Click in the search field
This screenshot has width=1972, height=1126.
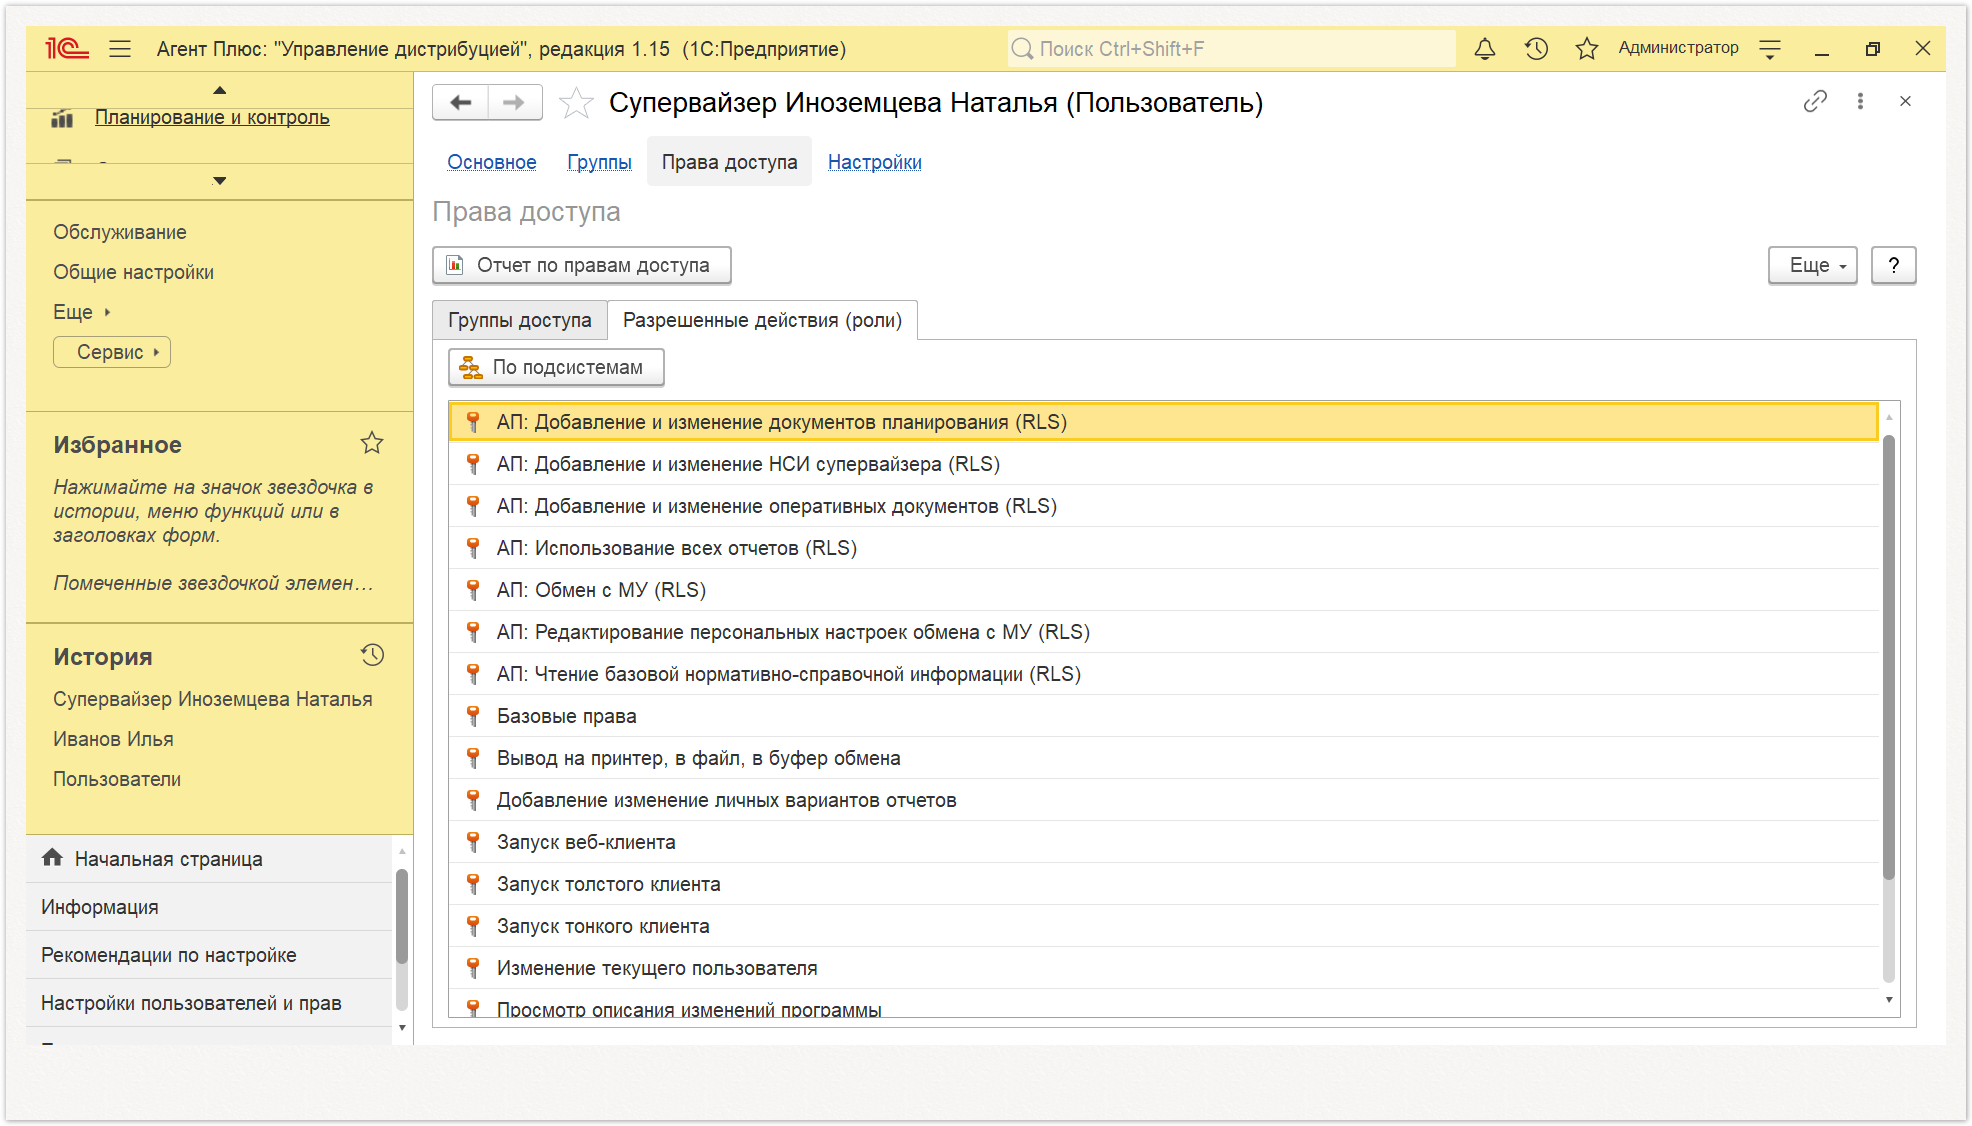[x=1232, y=48]
